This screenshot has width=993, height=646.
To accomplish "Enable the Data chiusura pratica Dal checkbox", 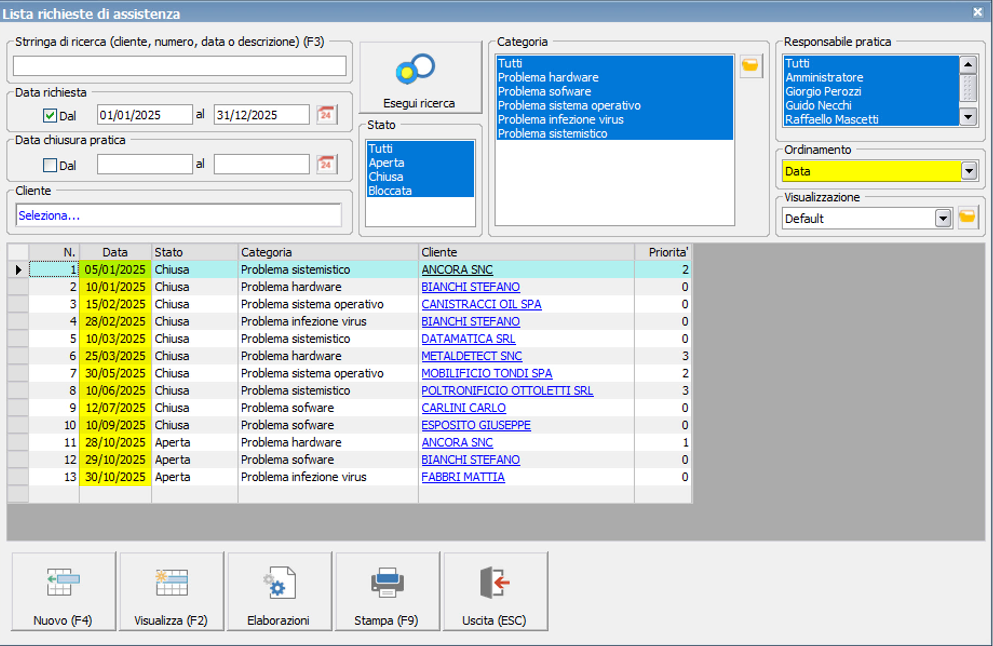I will [50, 165].
